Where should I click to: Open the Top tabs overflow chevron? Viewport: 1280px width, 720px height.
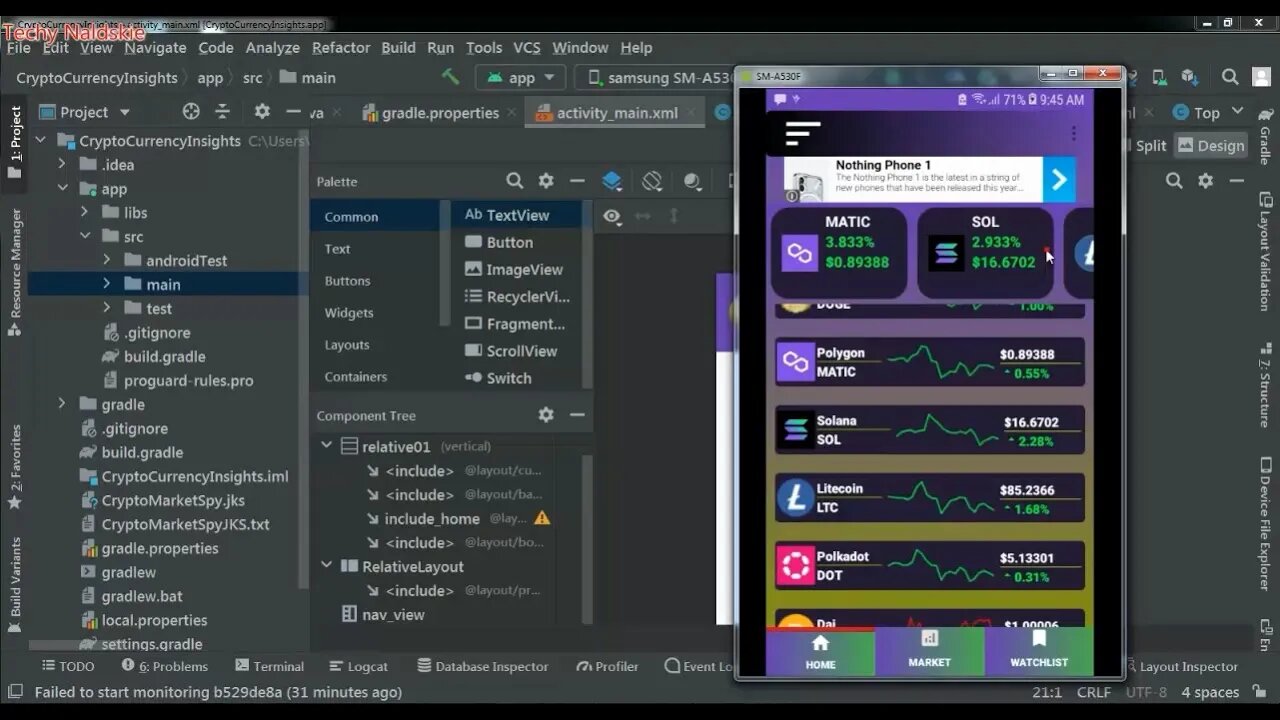point(1237,112)
